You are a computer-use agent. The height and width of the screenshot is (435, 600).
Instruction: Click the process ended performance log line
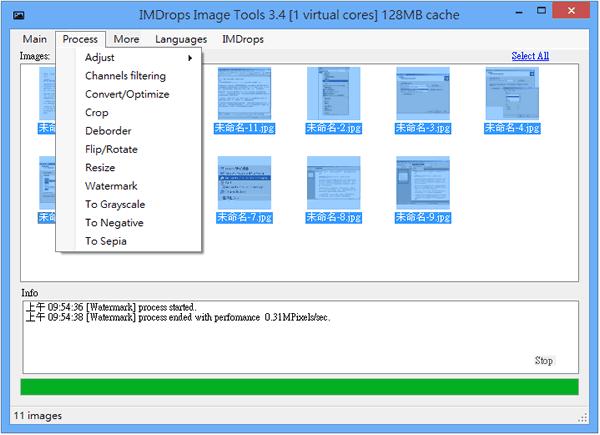pos(178,317)
